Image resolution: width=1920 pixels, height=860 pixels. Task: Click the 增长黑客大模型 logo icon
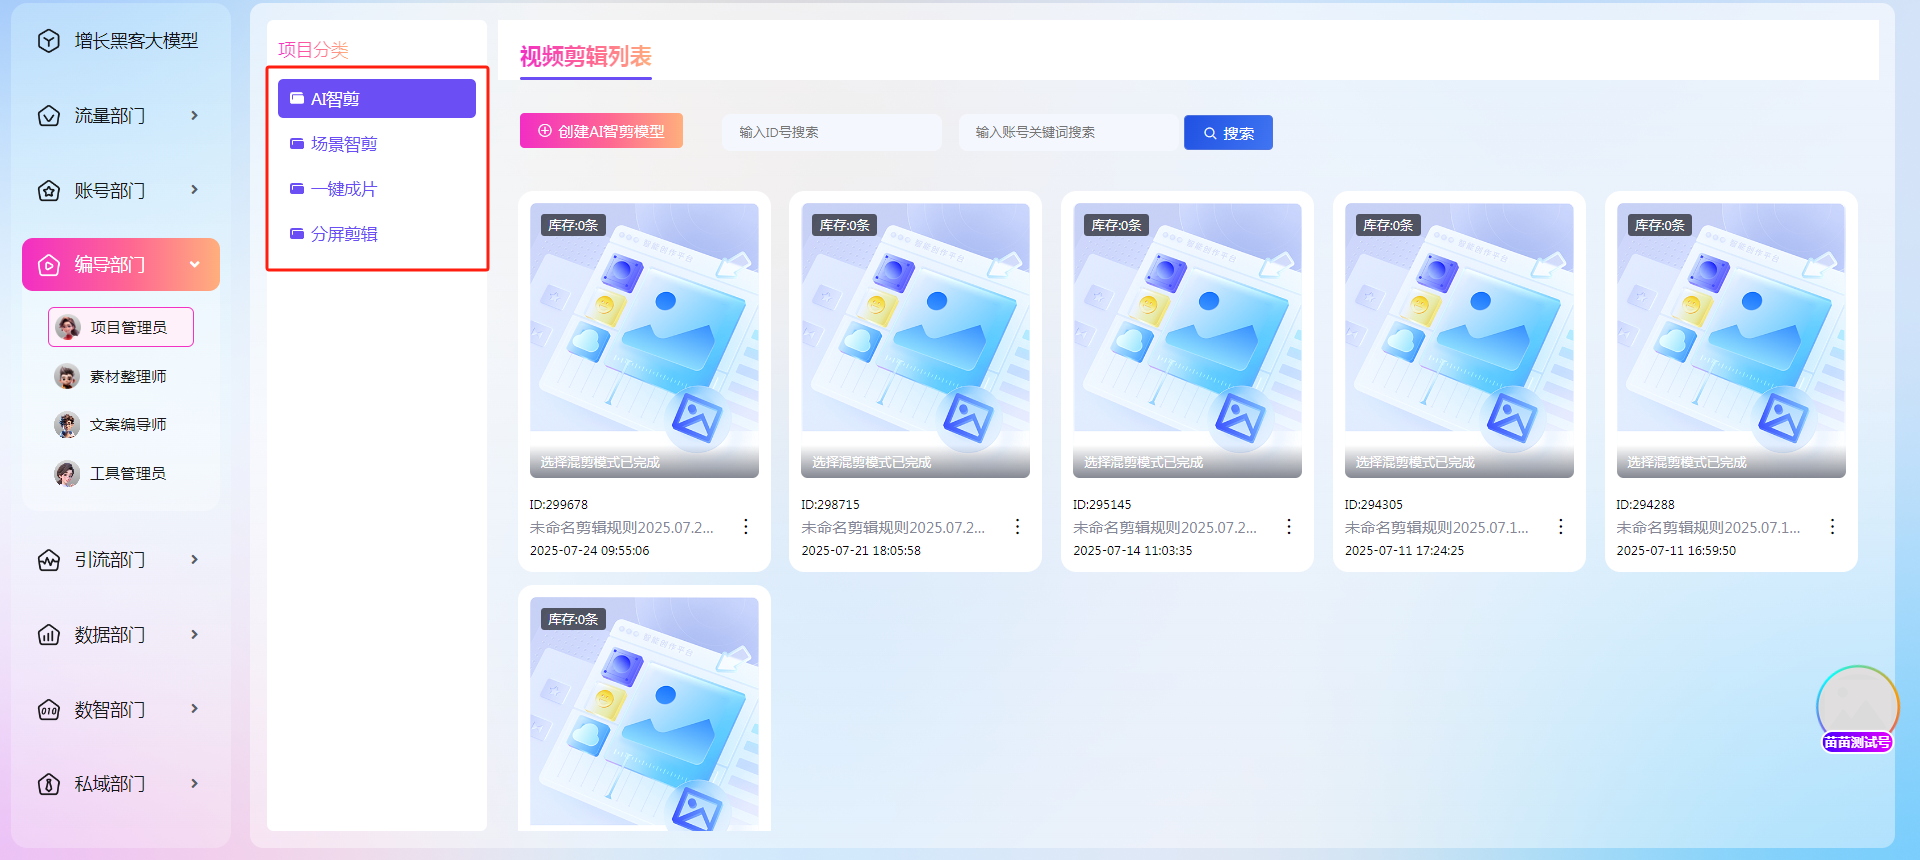[x=49, y=41]
